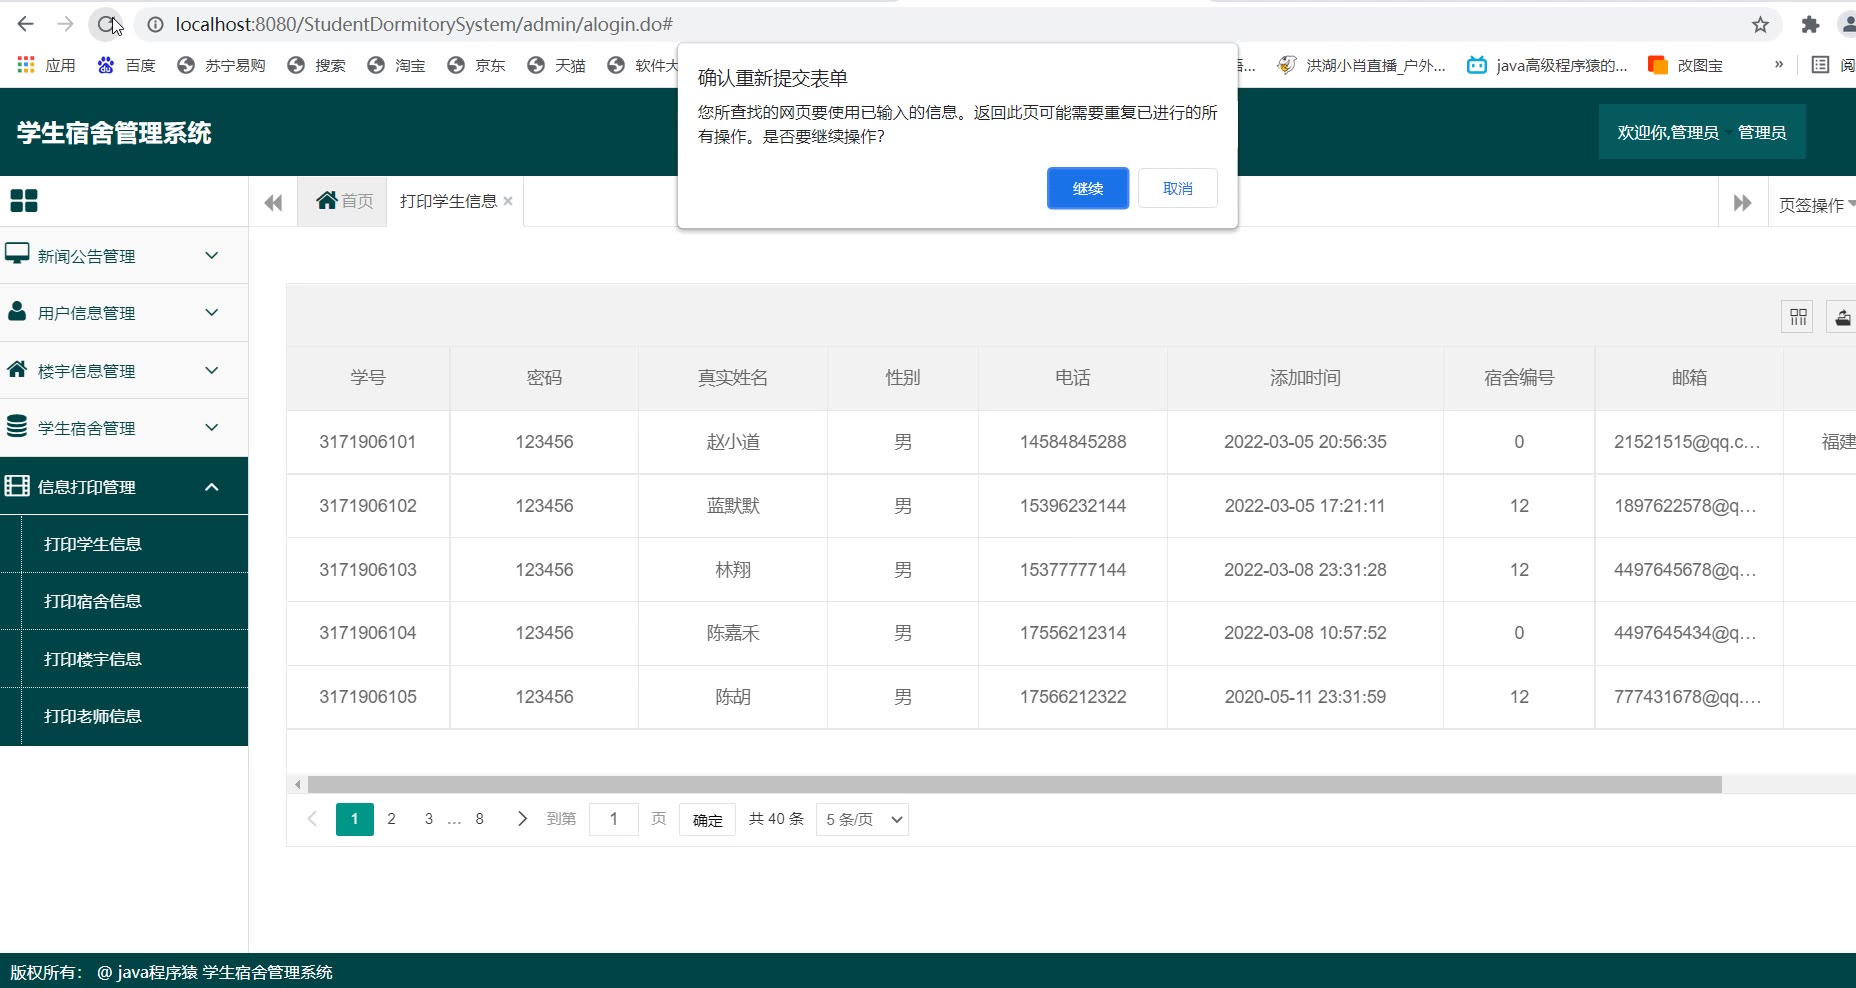Click 继续 button in resubmit dialog

point(1087,188)
